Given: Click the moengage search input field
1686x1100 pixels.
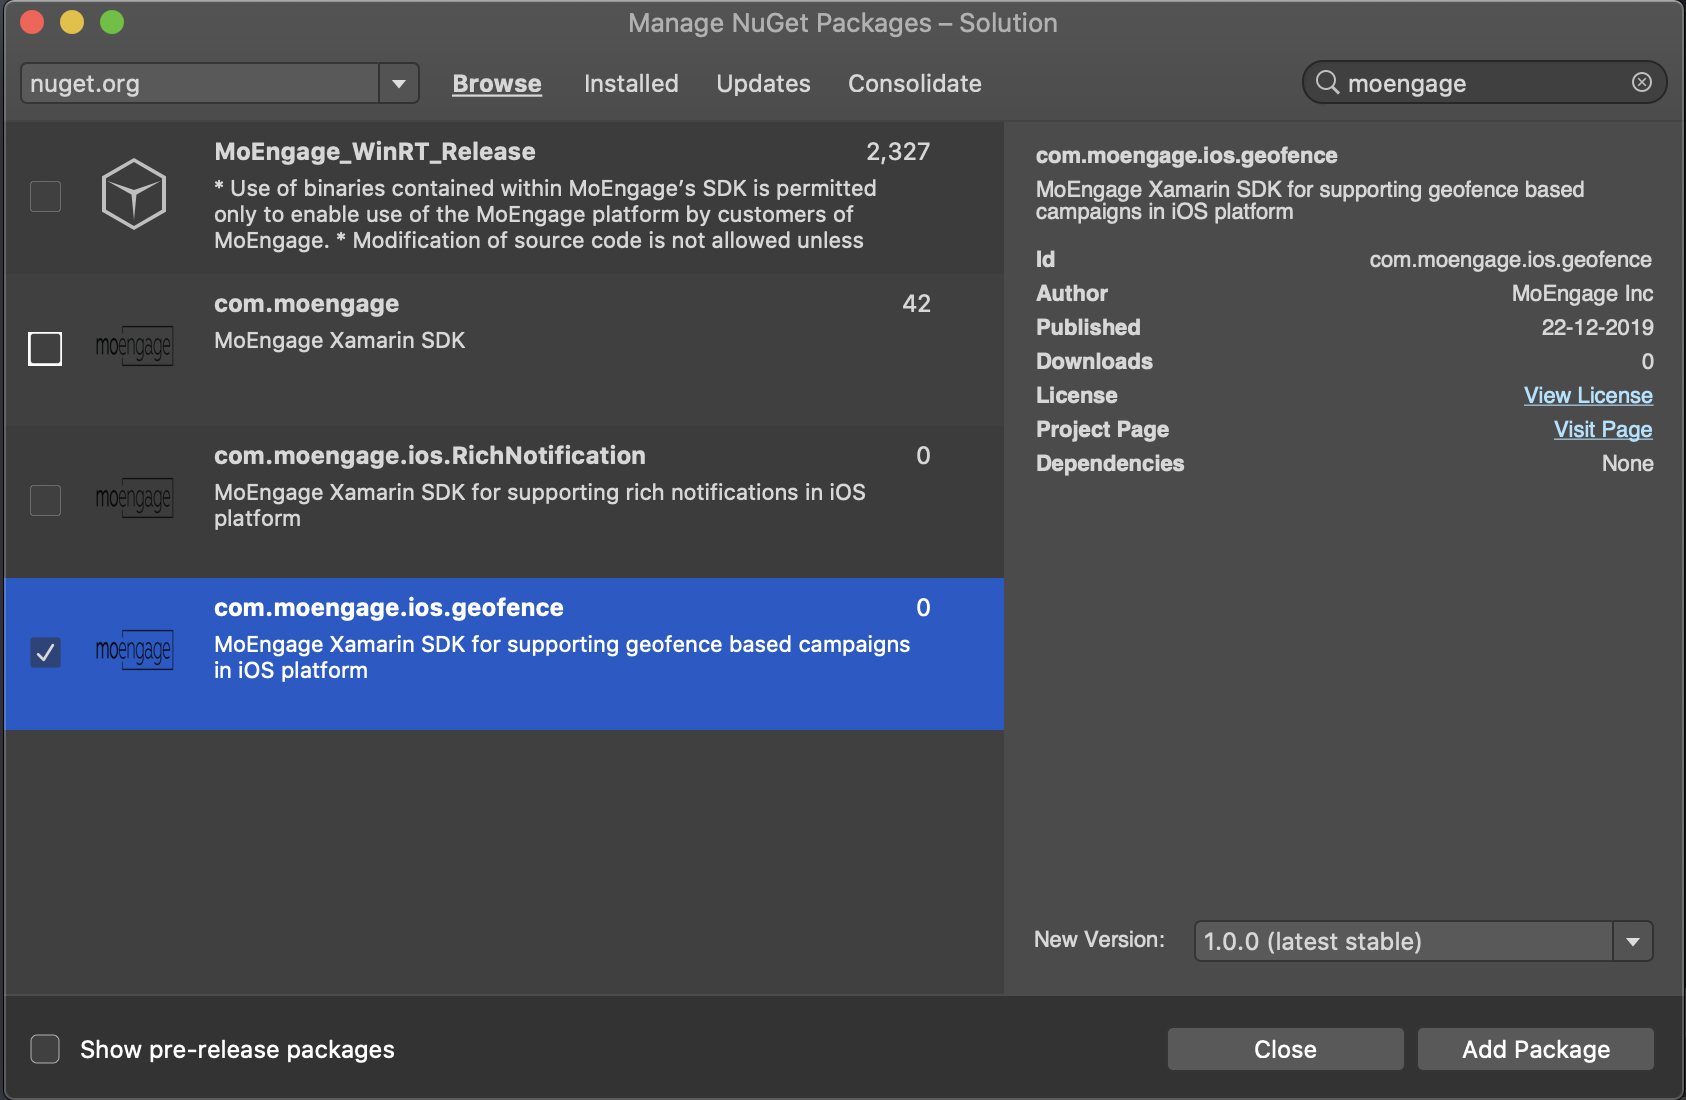Looking at the screenshot, I should pyautogui.click(x=1485, y=83).
